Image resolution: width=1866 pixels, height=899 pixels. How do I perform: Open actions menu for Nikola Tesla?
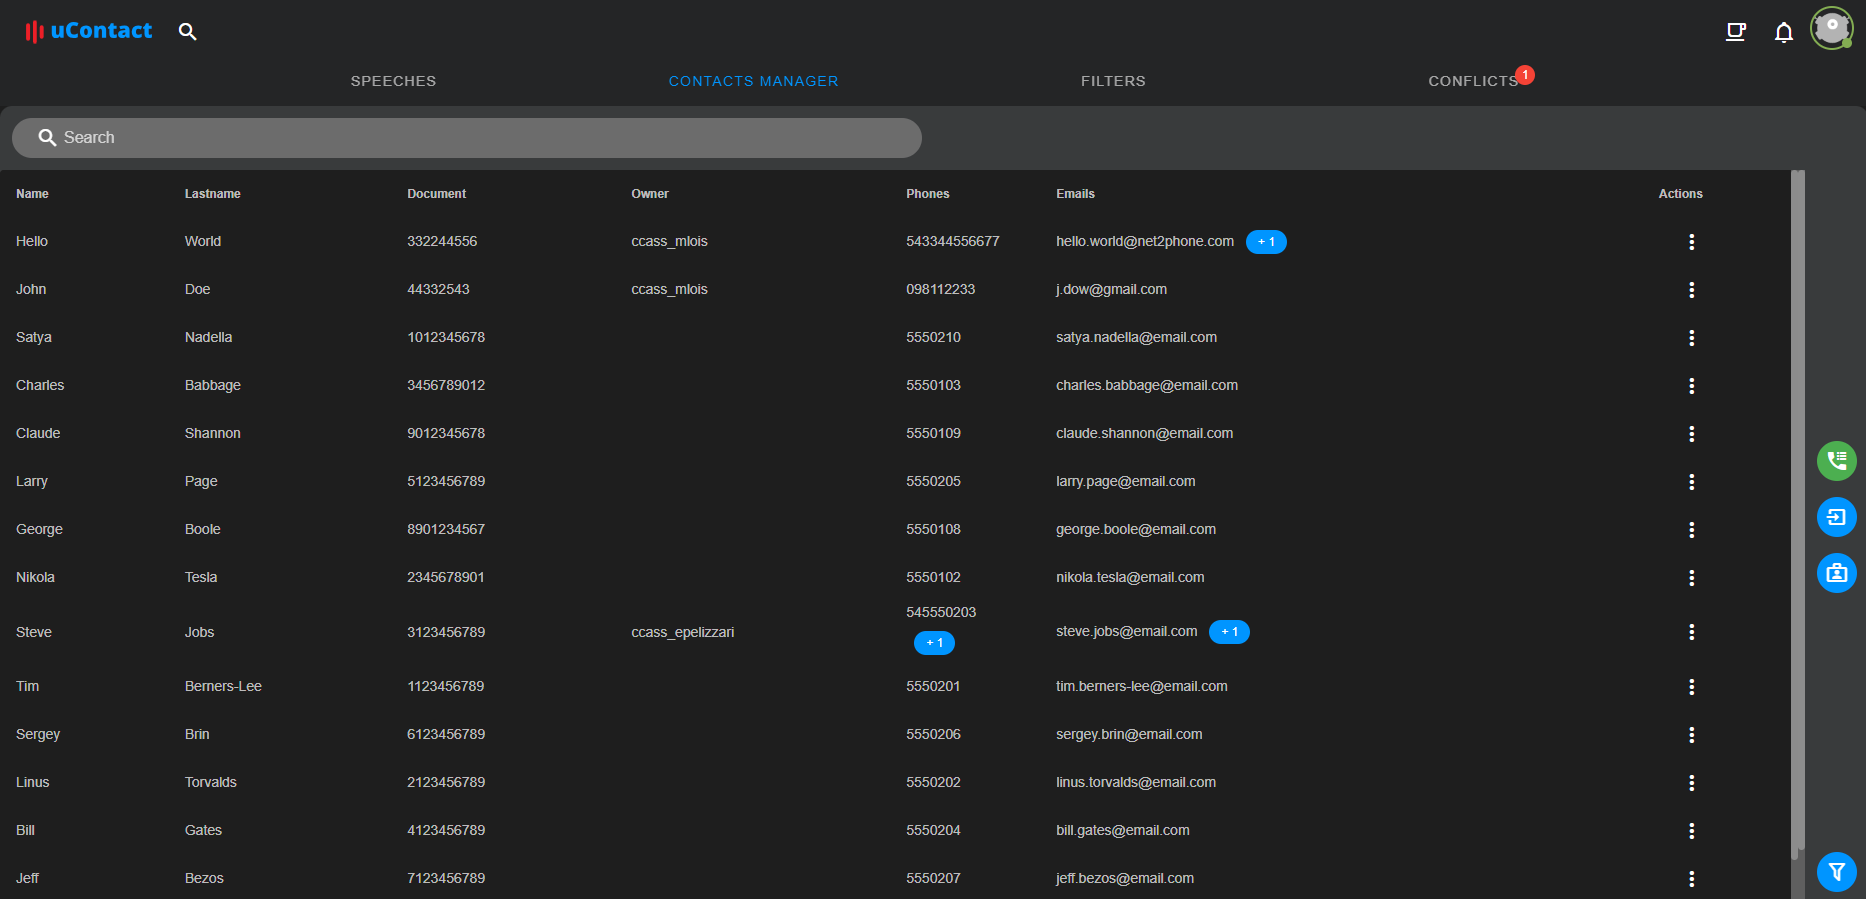tap(1691, 578)
